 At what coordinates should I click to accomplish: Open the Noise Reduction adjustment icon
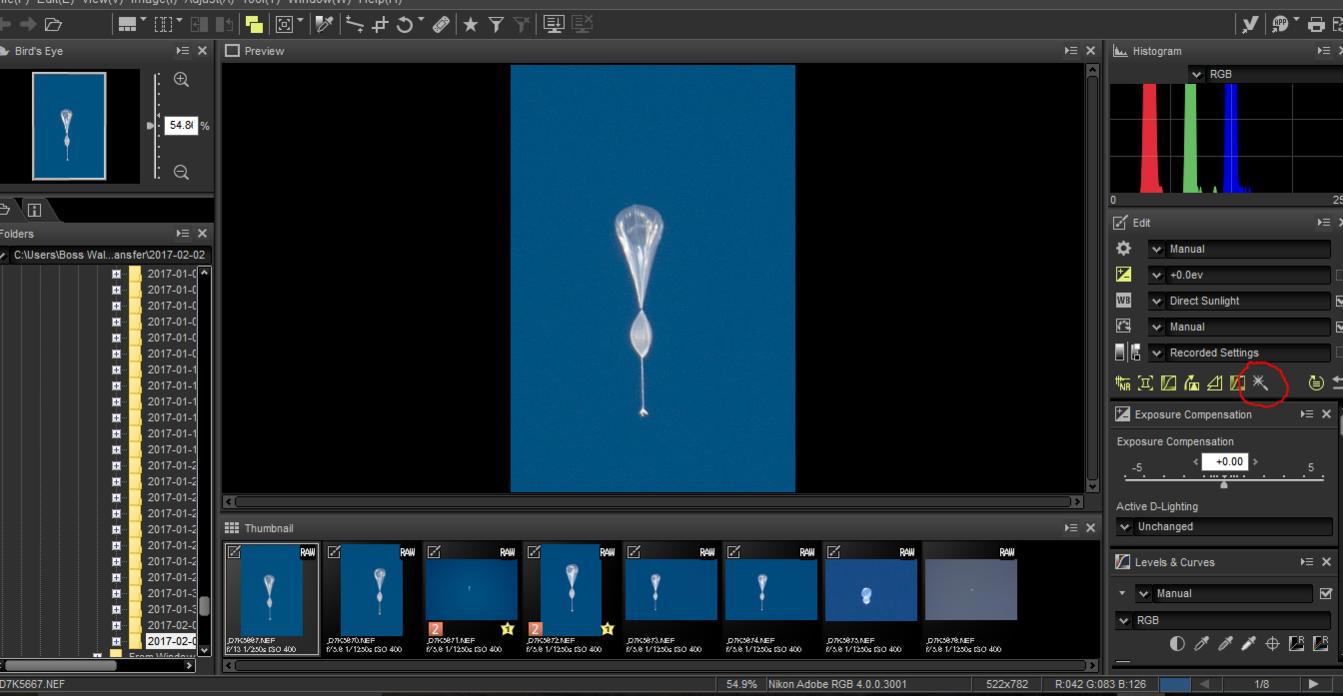coord(1125,383)
